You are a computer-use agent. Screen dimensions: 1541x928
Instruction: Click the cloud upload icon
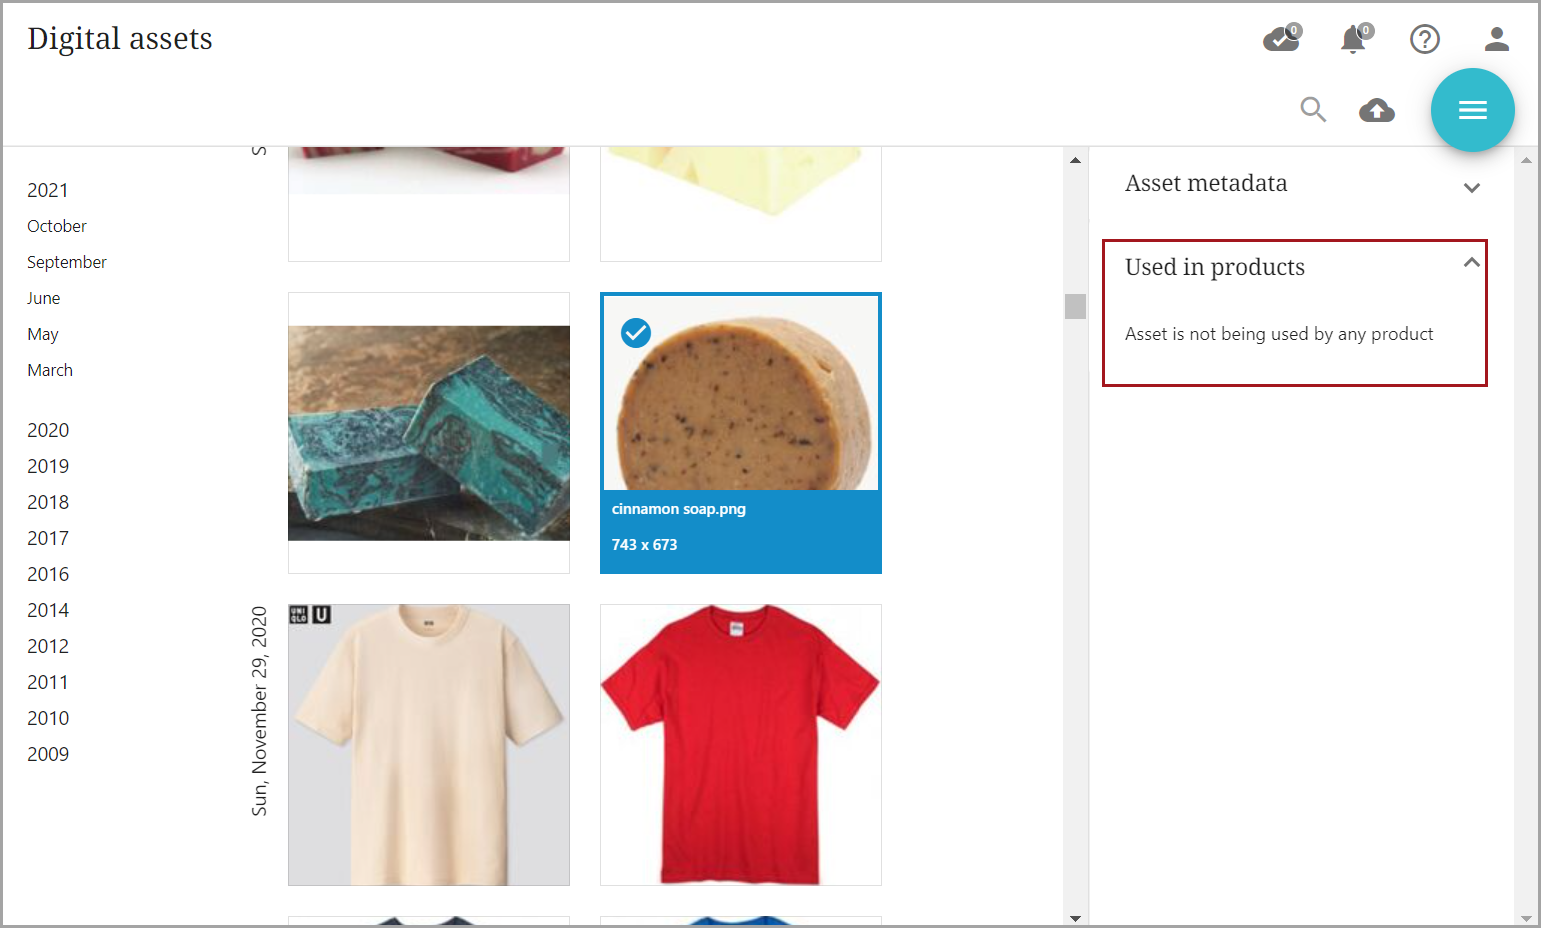pyautogui.click(x=1377, y=110)
